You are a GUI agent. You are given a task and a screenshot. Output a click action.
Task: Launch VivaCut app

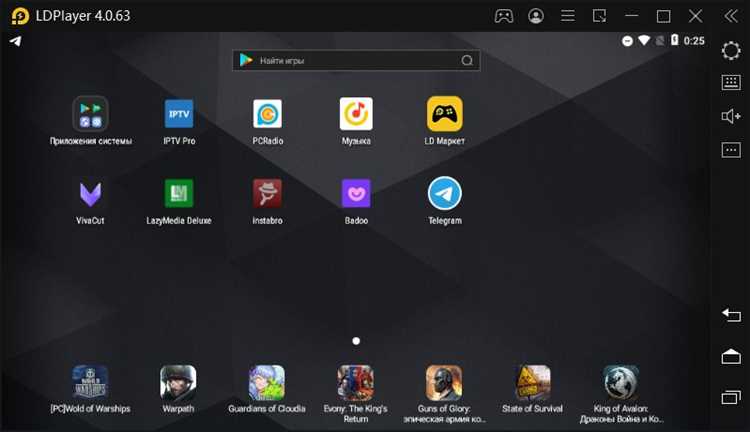90,194
